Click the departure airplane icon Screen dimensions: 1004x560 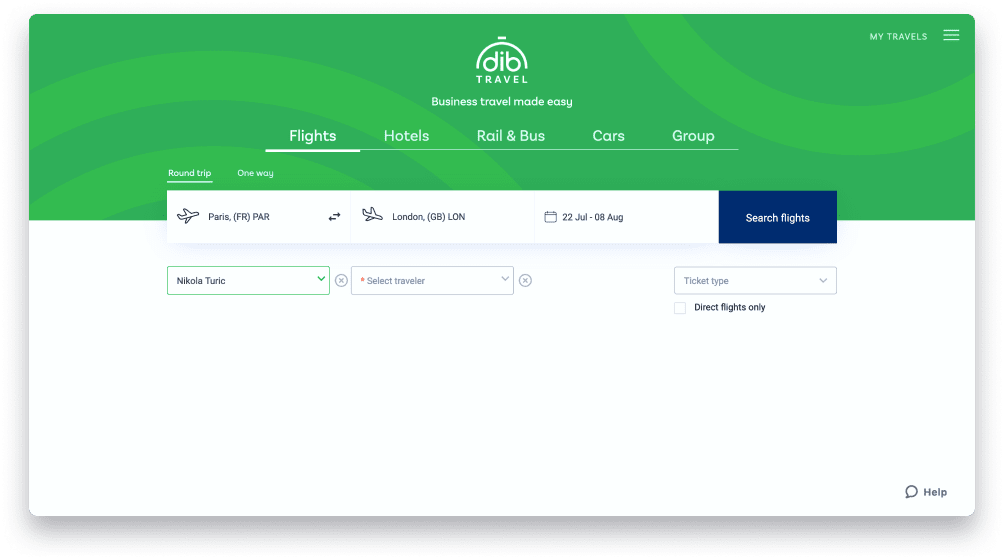pos(188,216)
